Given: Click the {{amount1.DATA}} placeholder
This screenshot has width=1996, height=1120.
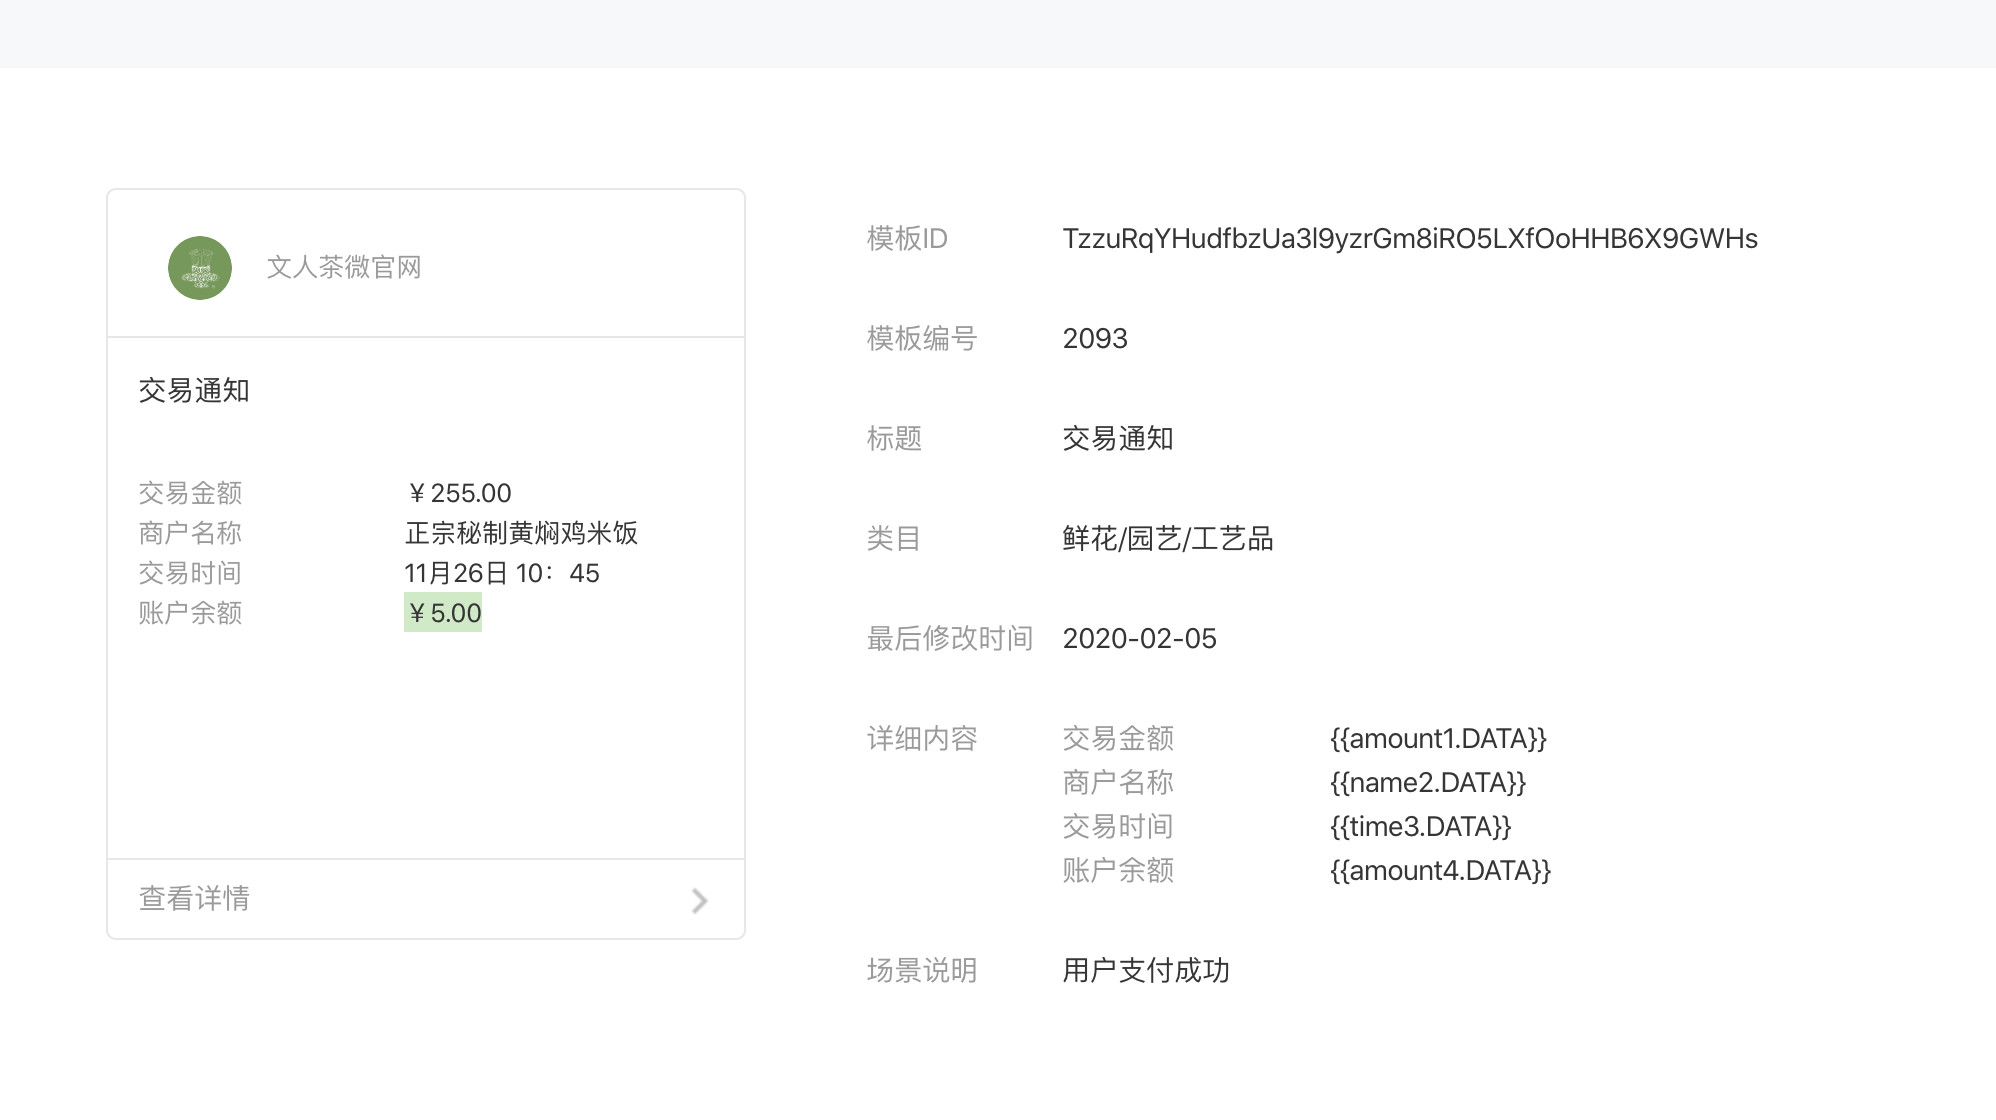Looking at the screenshot, I should click(1437, 739).
